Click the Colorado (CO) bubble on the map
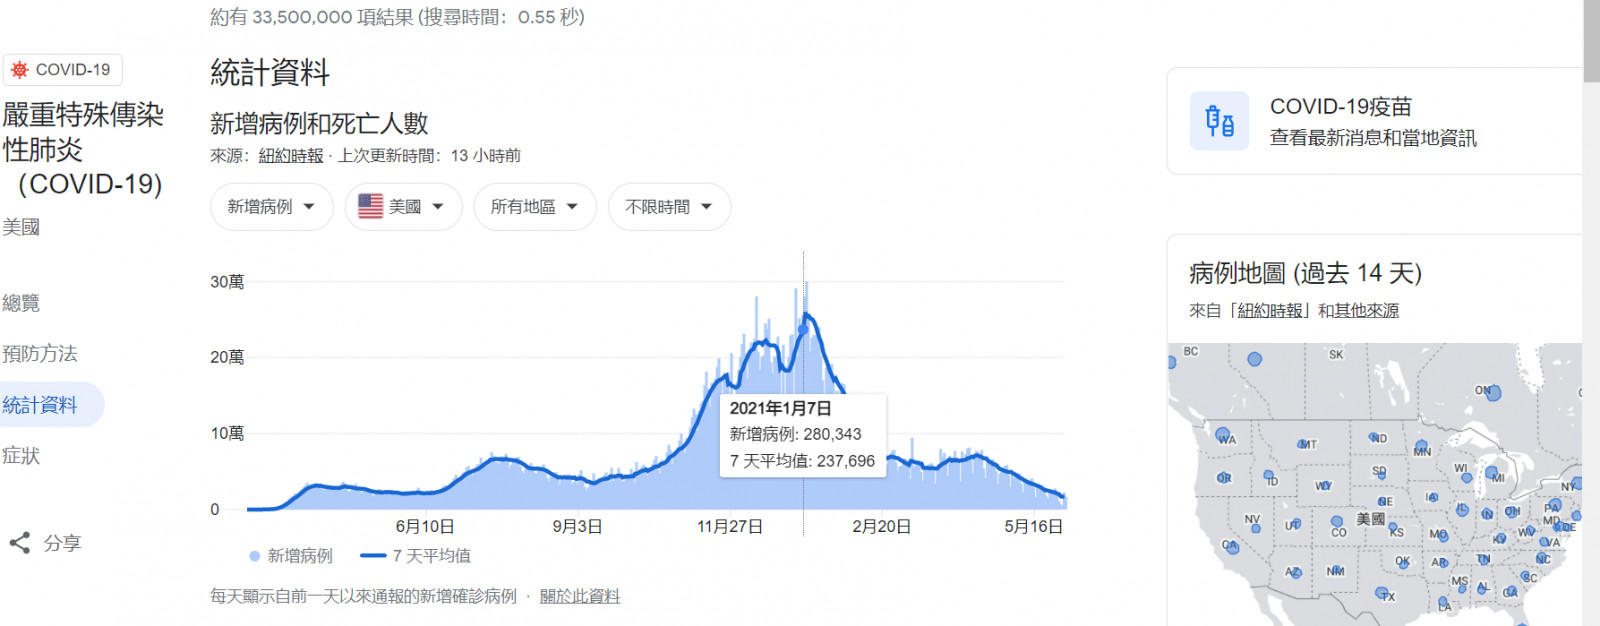 (1337, 521)
